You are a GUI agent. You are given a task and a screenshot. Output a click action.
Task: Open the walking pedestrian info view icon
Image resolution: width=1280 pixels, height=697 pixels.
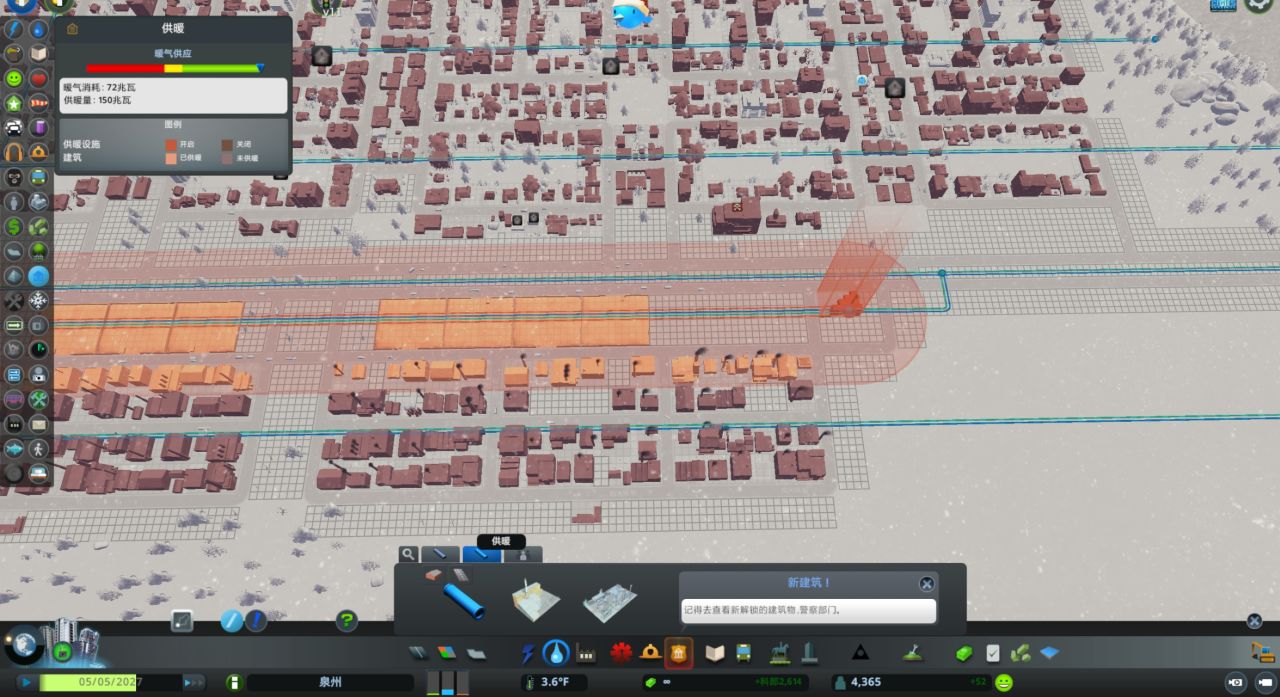(38, 449)
